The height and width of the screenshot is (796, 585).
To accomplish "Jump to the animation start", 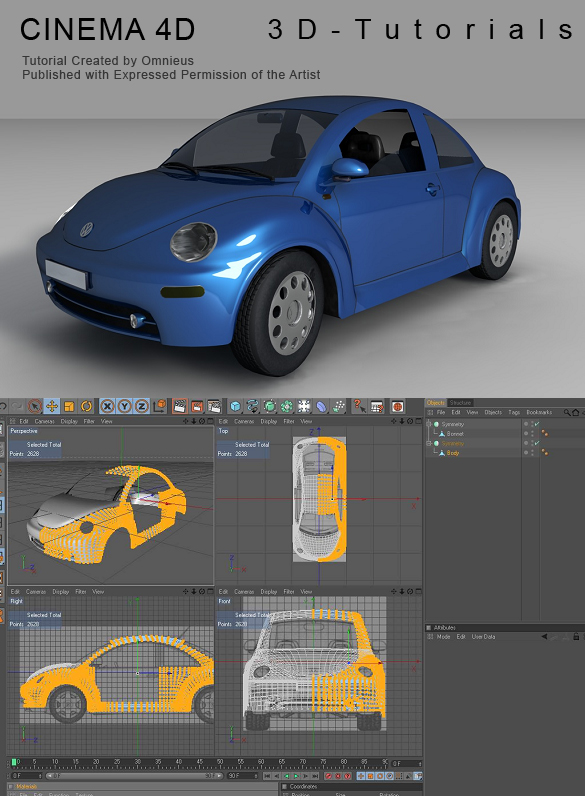I will click(x=268, y=776).
